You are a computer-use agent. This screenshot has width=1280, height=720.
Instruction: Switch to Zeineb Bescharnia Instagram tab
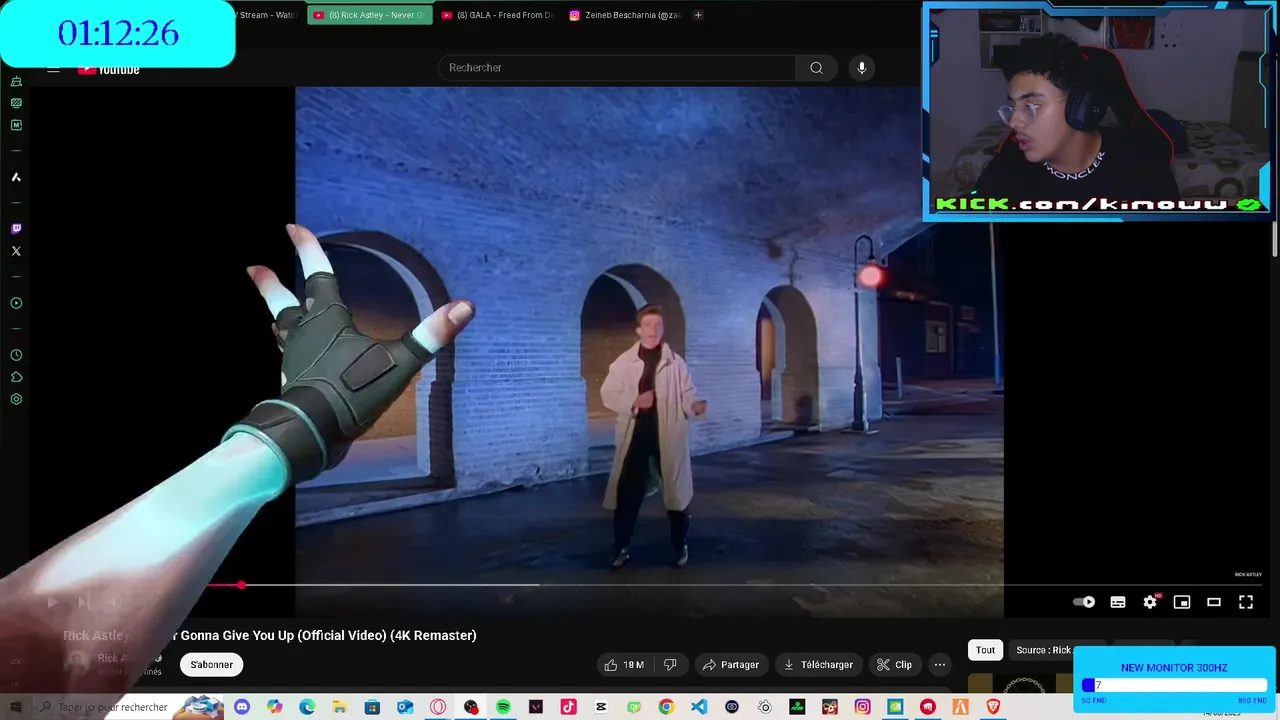(625, 15)
